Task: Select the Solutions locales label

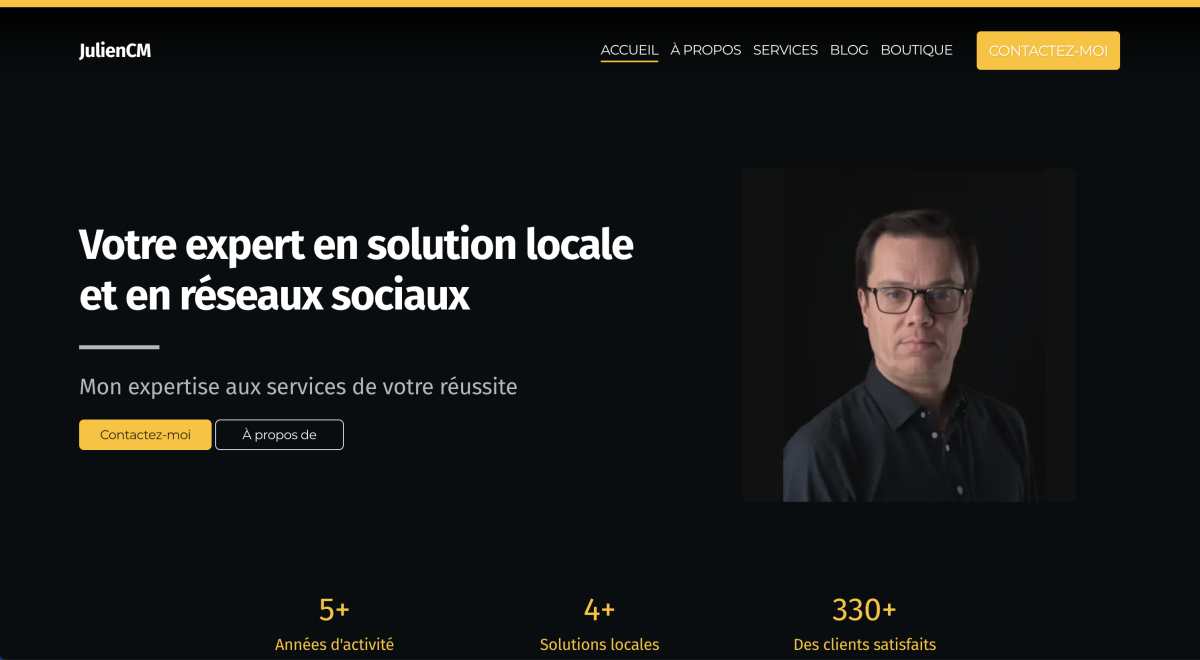Action: coord(599,645)
